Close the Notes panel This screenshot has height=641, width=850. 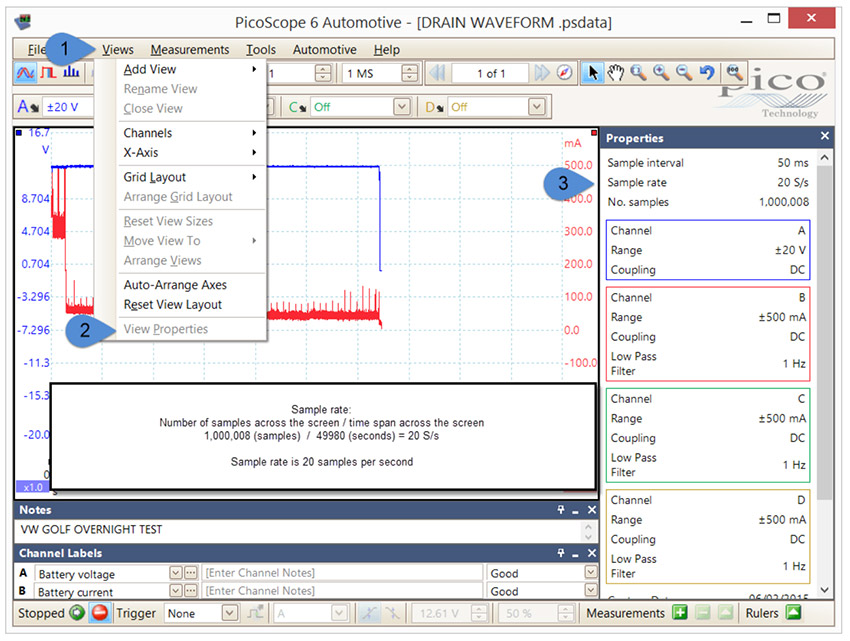(x=591, y=510)
